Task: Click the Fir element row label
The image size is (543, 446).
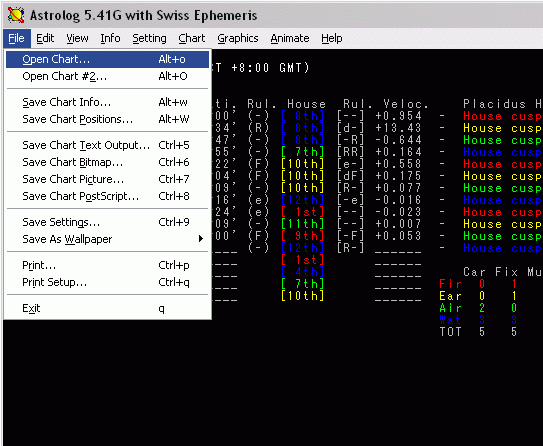Action: pyautogui.click(x=450, y=284)
